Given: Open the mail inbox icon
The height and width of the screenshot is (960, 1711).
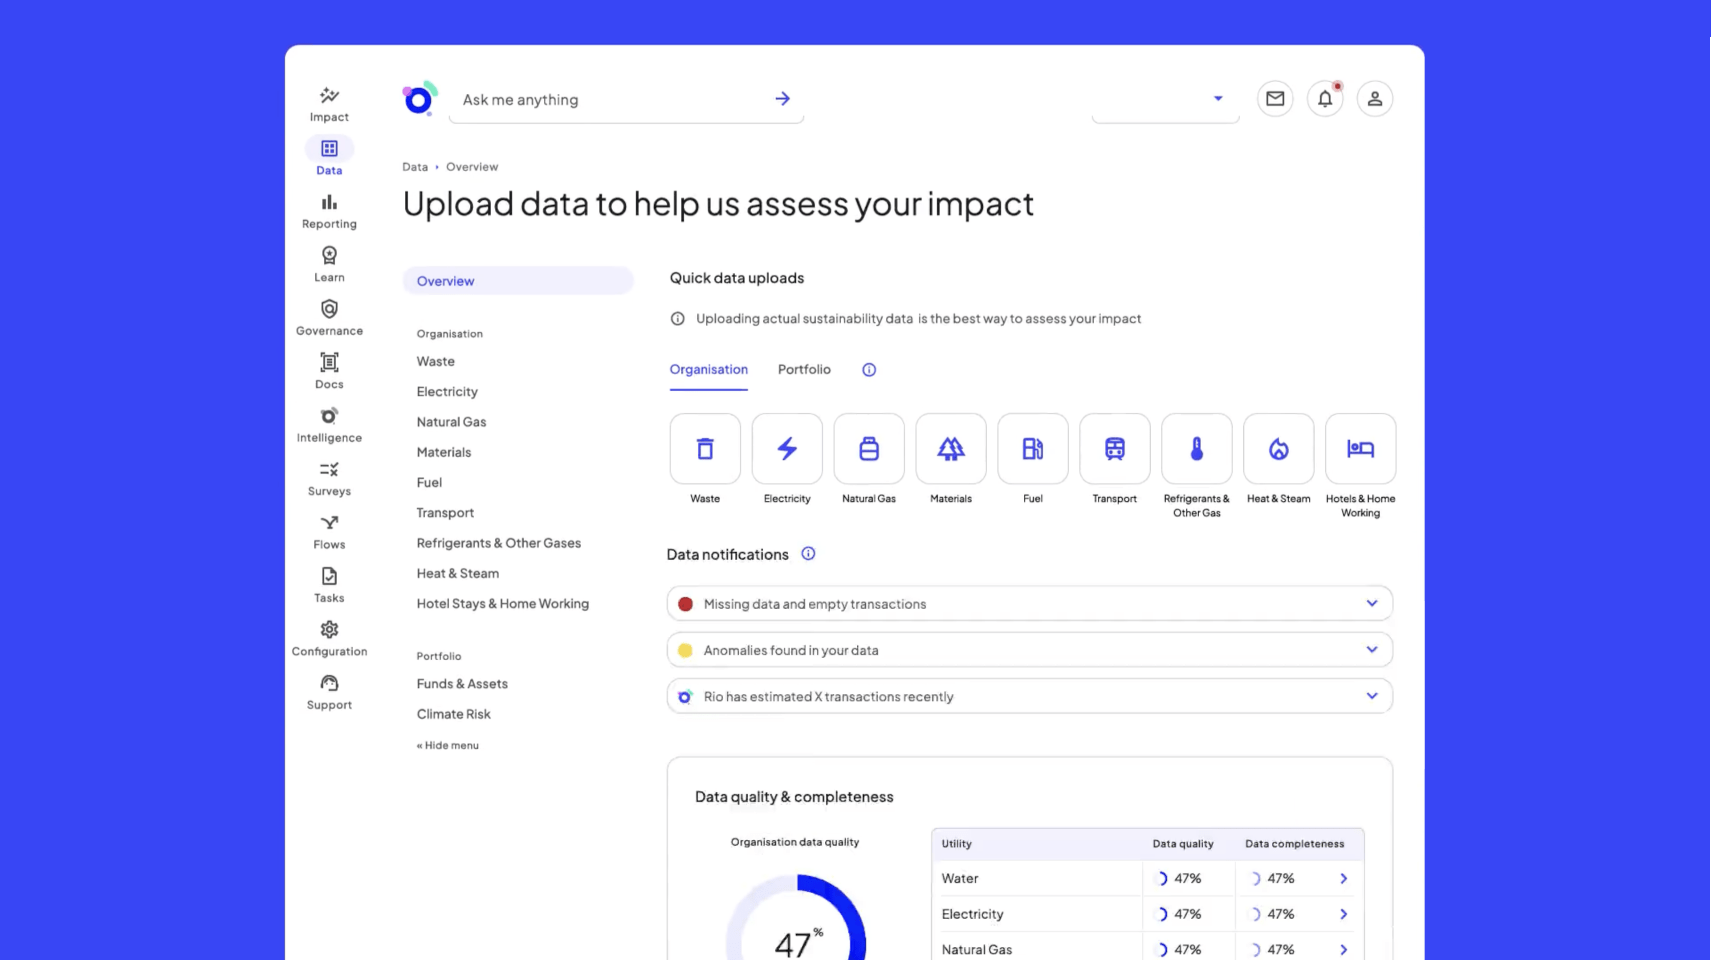Looking at the screenshot, I should pos(1275,98).
